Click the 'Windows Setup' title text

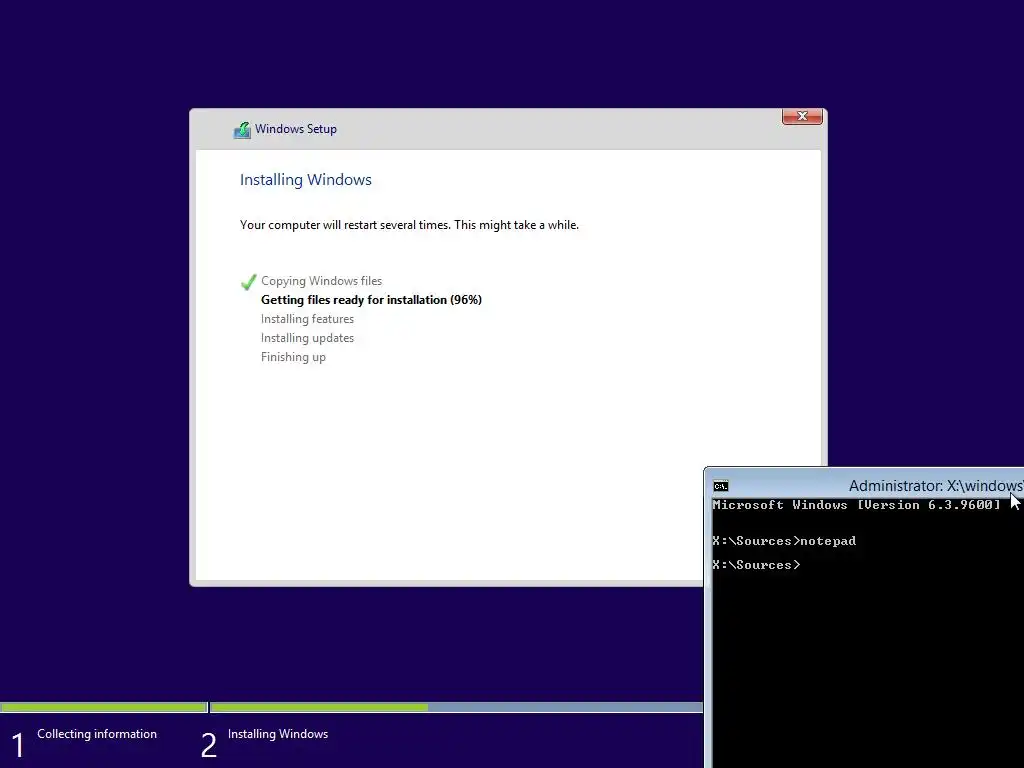296,129
